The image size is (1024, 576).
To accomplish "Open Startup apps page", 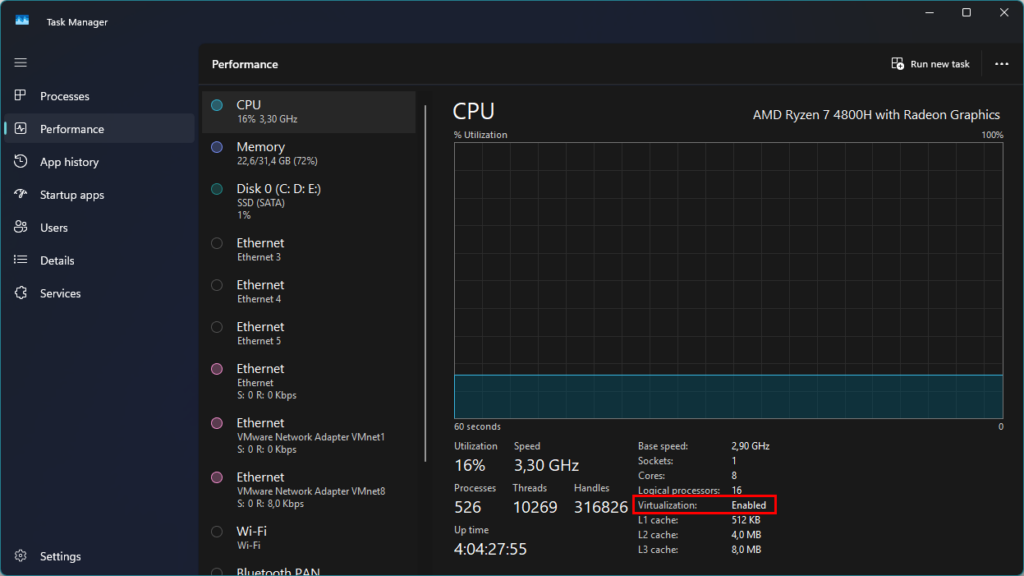I will tap(99, 195).
